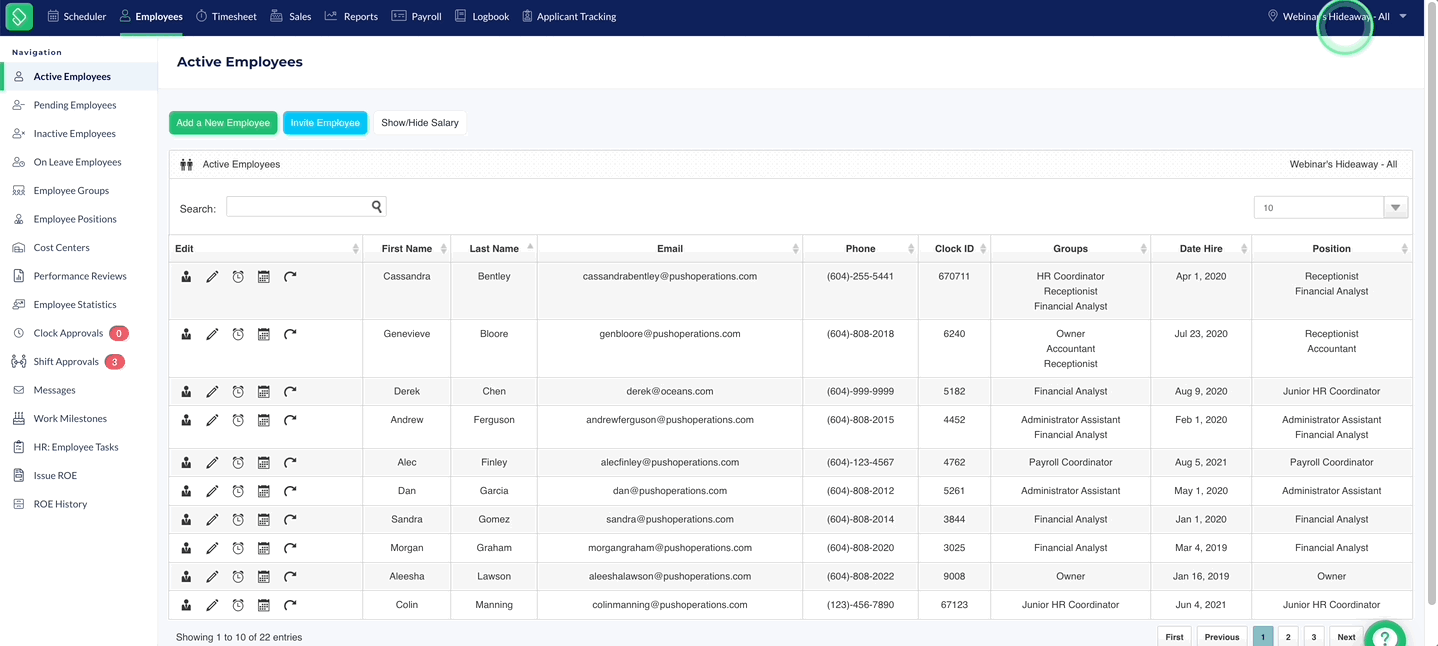Click the clock icon for Sandra Gomez
1438x646 pixels.
coord(238,520)
